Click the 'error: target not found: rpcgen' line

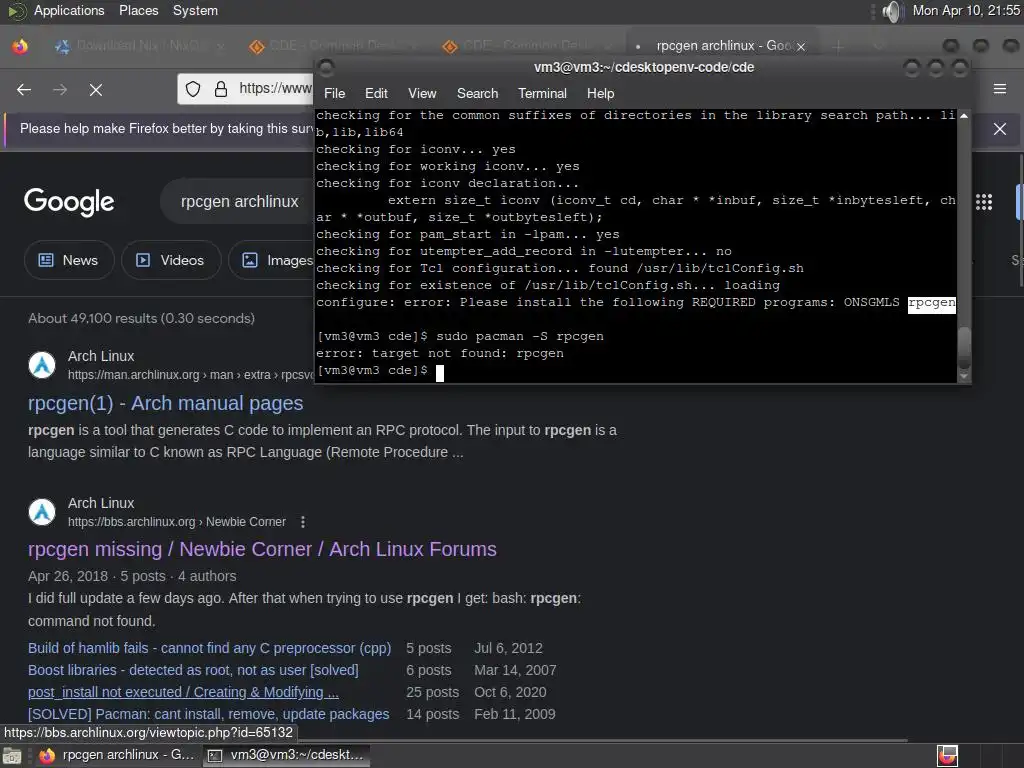(440, 353)
